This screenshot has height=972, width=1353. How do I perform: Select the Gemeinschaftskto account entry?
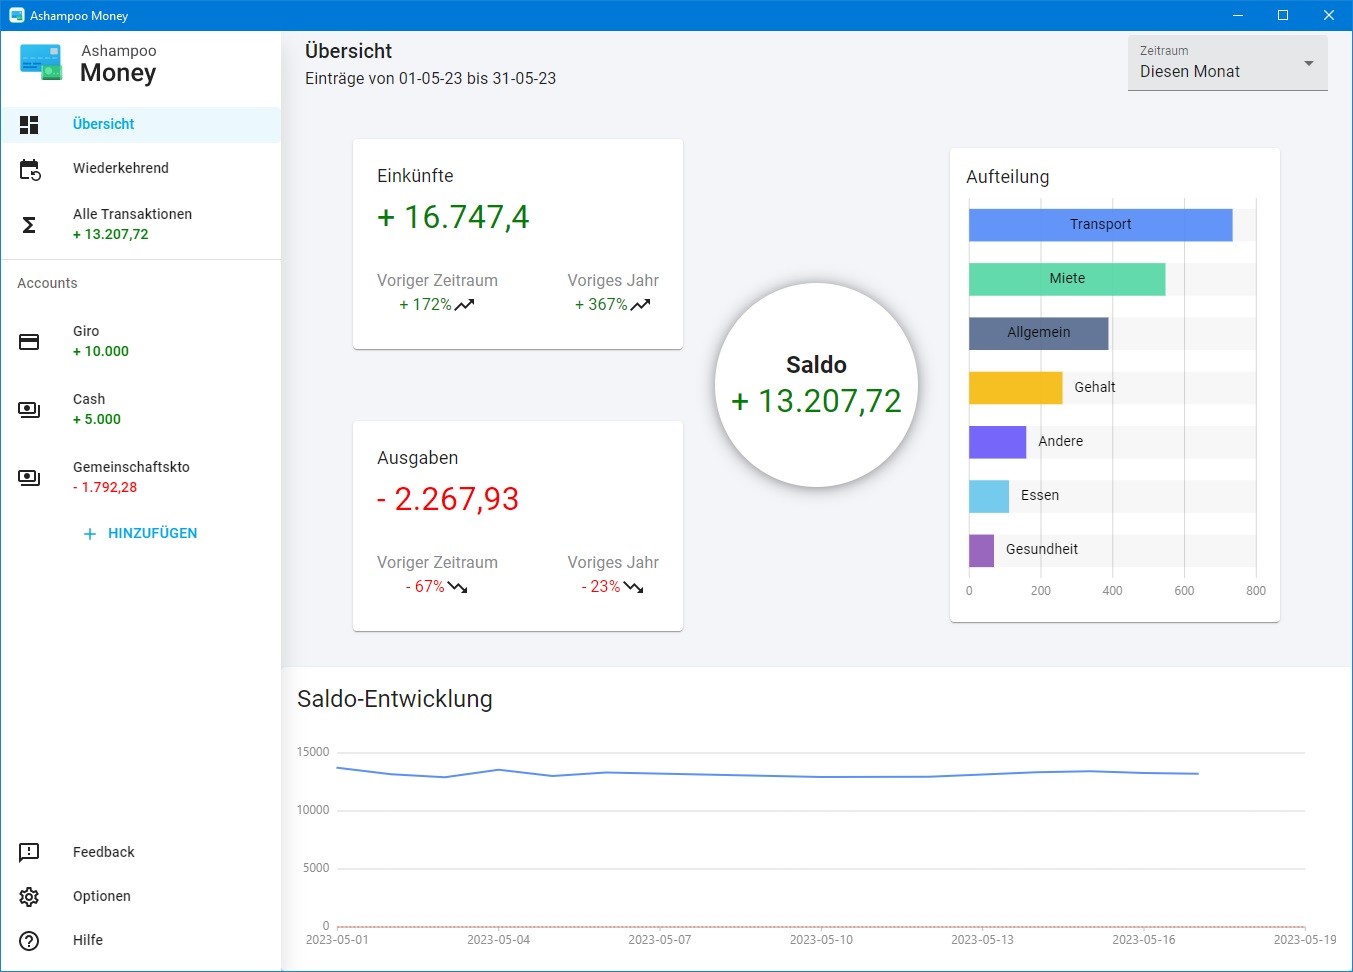(131, 477)
